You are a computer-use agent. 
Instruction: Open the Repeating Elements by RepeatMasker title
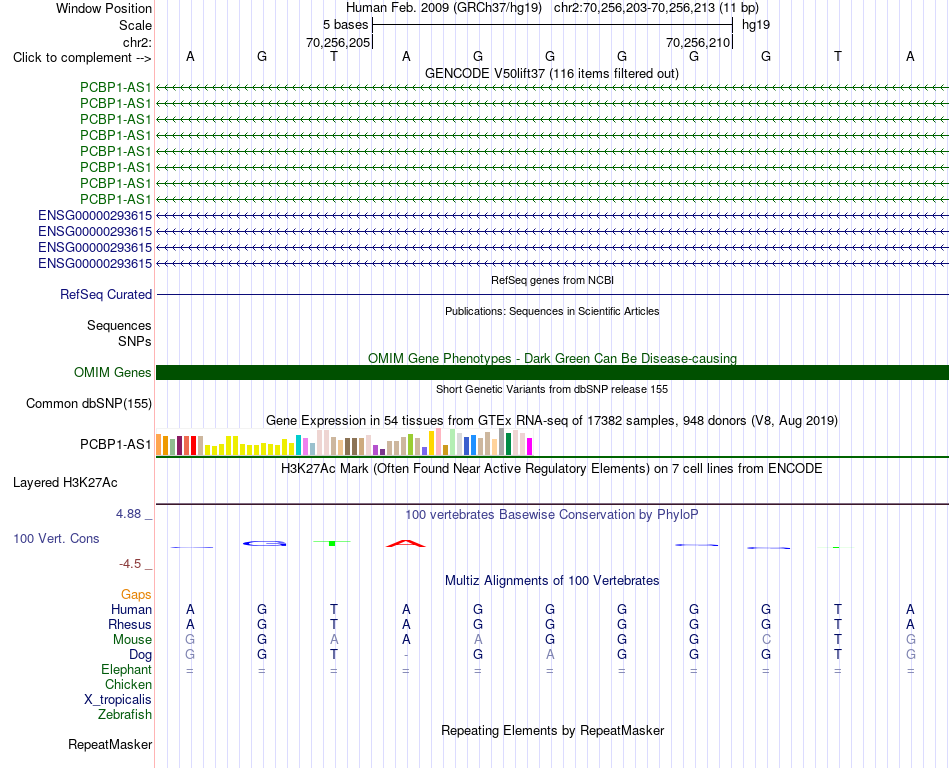(x=552, y=730)
